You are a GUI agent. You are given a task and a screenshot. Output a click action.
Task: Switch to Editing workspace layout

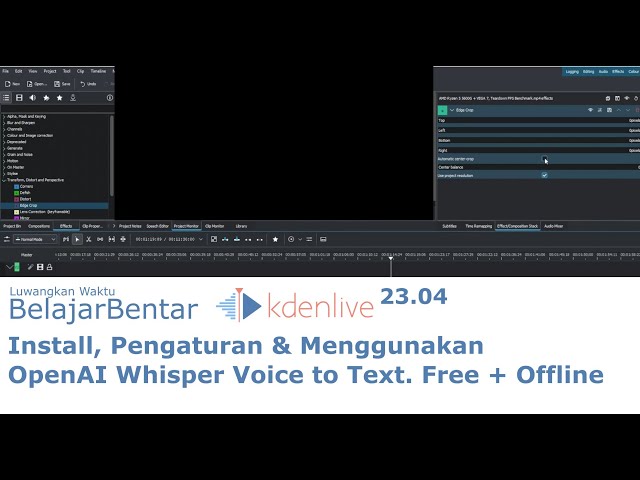[588, 71]
